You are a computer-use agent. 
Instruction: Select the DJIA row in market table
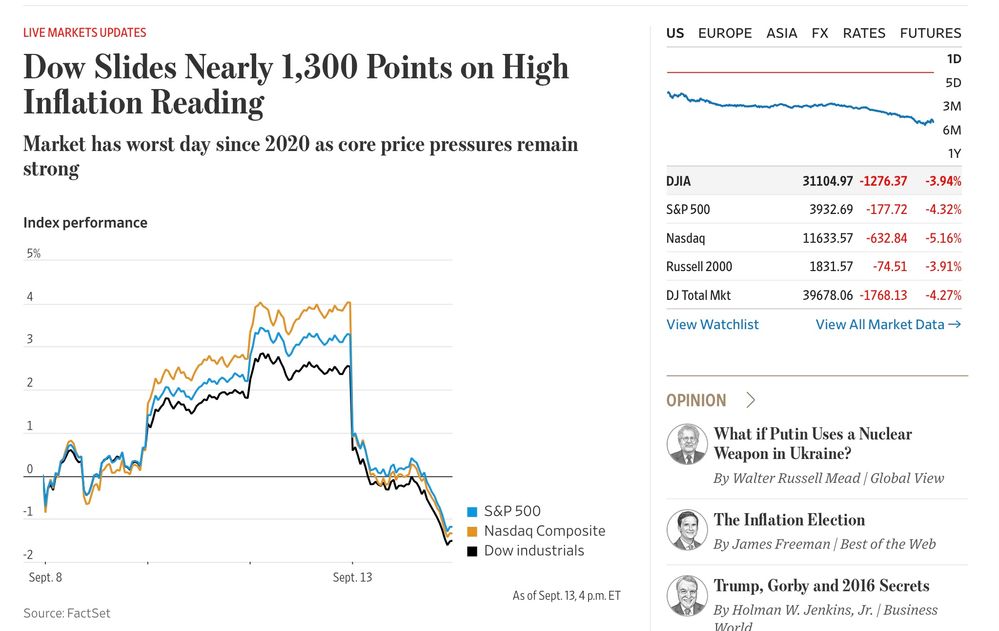[814, 181]
